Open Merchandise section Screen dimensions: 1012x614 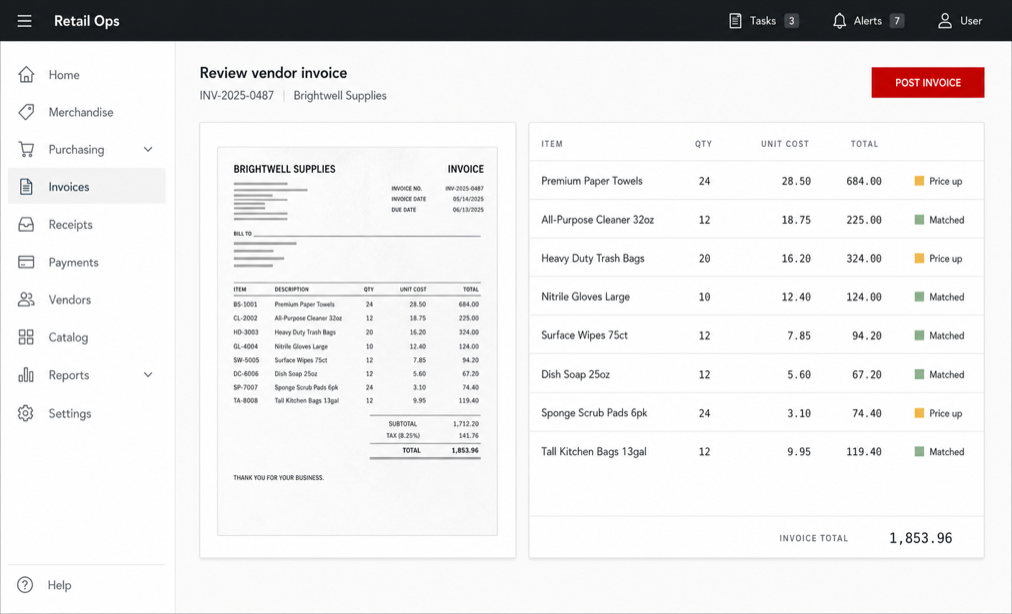[x=86, y=112]
